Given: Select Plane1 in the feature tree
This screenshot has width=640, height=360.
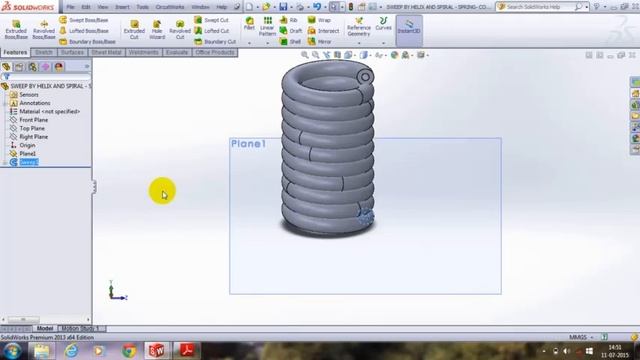Looking at the screenshot, I should click(x=27, y=153).
